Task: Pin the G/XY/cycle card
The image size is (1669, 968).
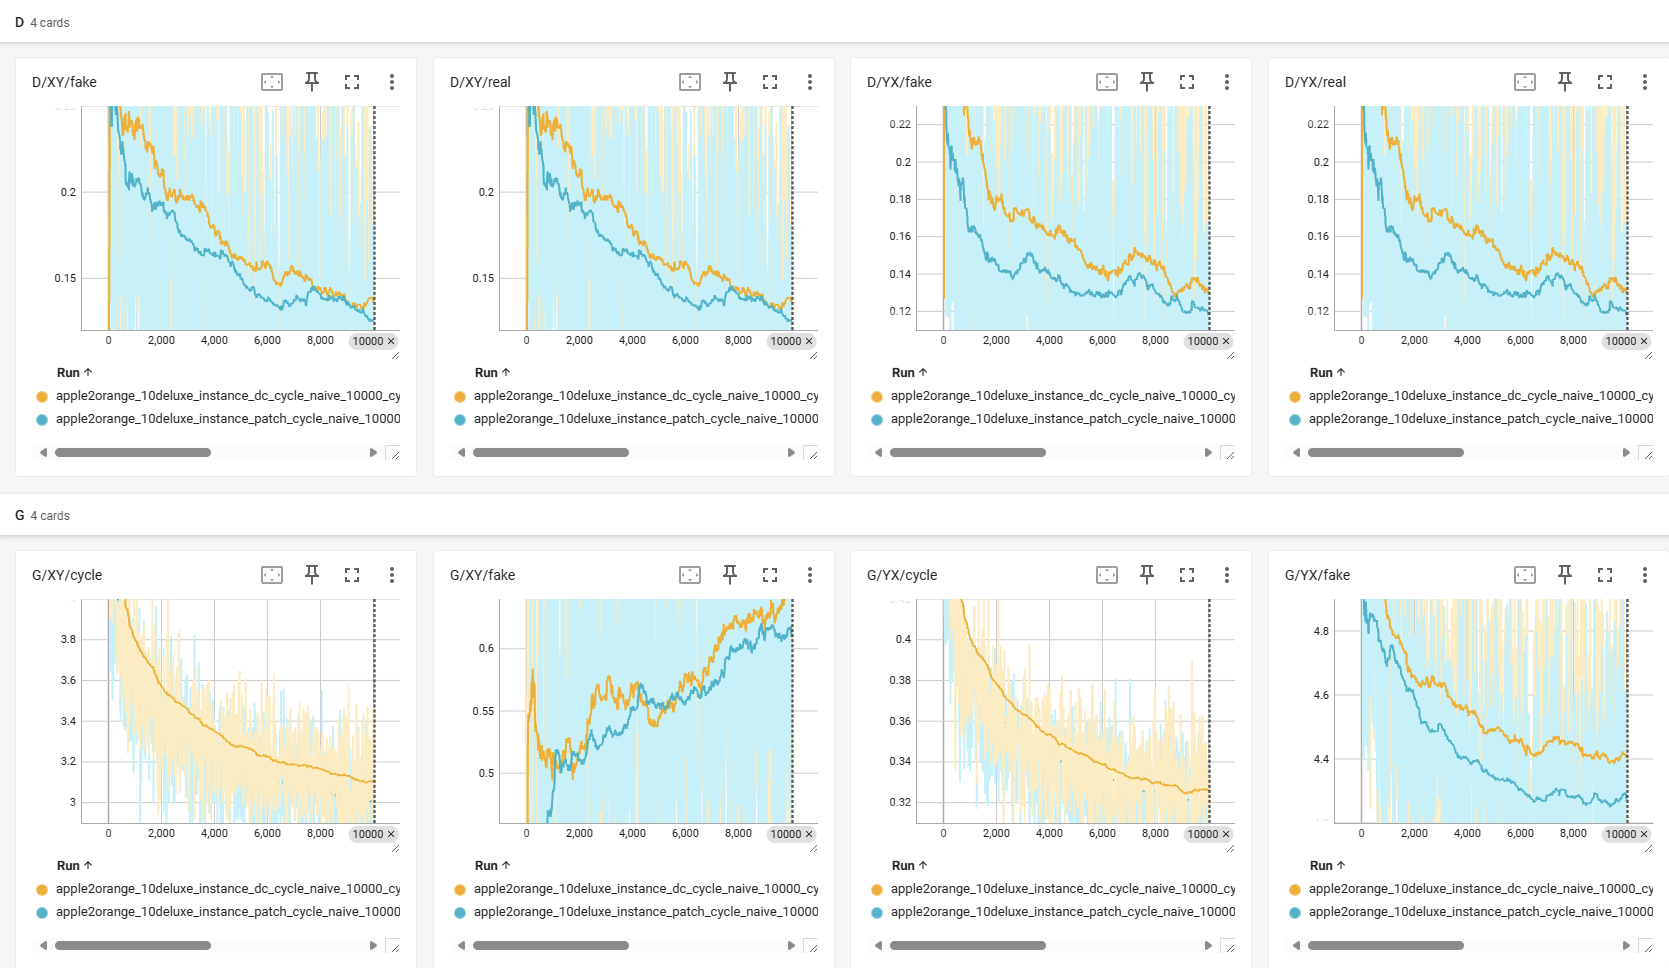Action: pos(312,575)
